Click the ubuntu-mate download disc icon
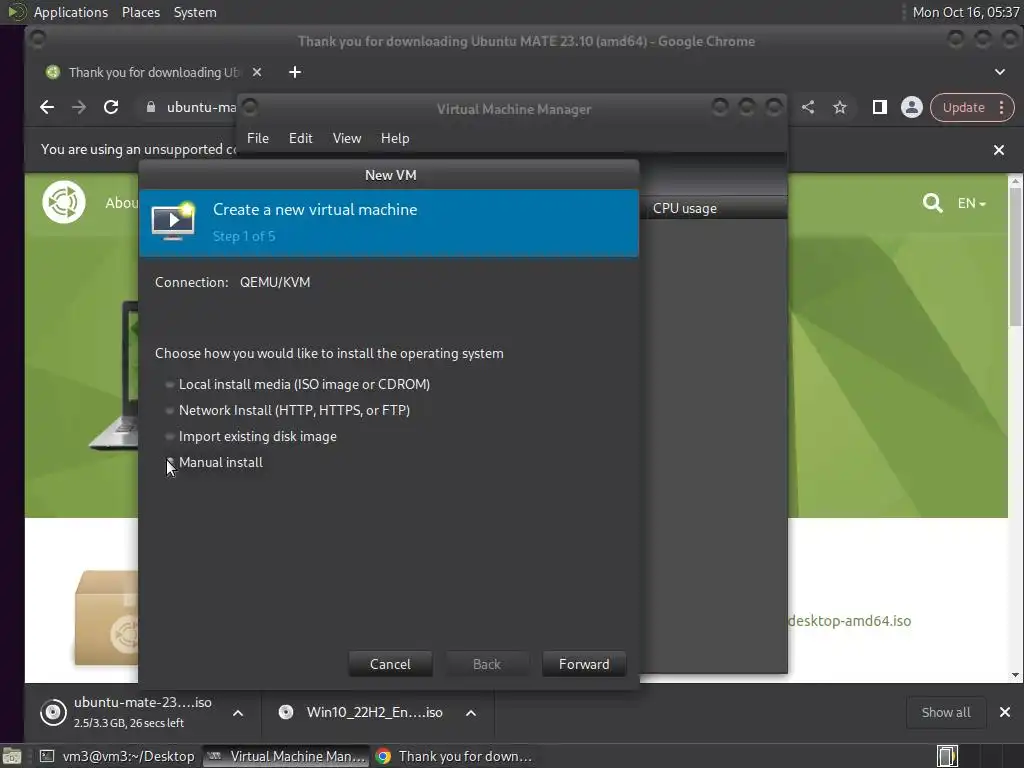This screenshot has height=768, width=1024. point(53,712)
